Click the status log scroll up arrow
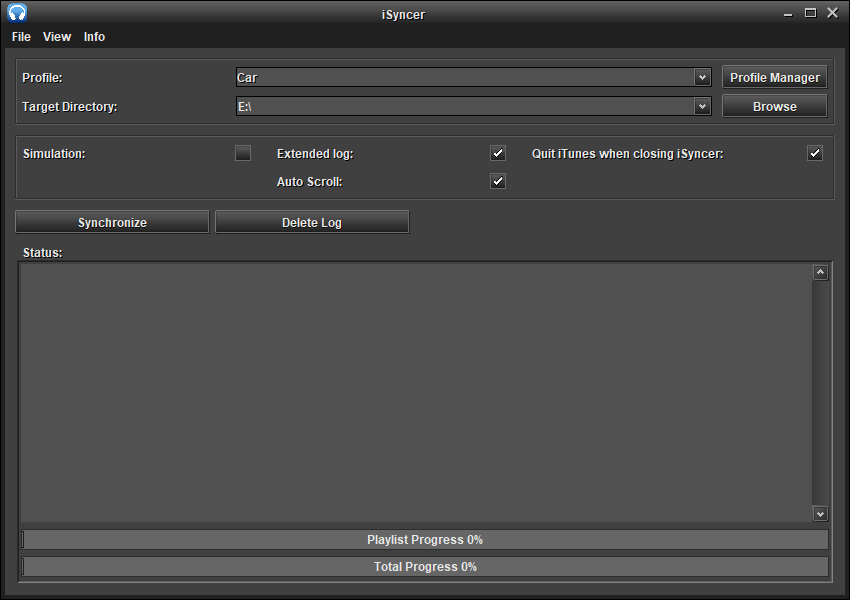This screenshot has height=600, width=850. click(x=820, y=273)
